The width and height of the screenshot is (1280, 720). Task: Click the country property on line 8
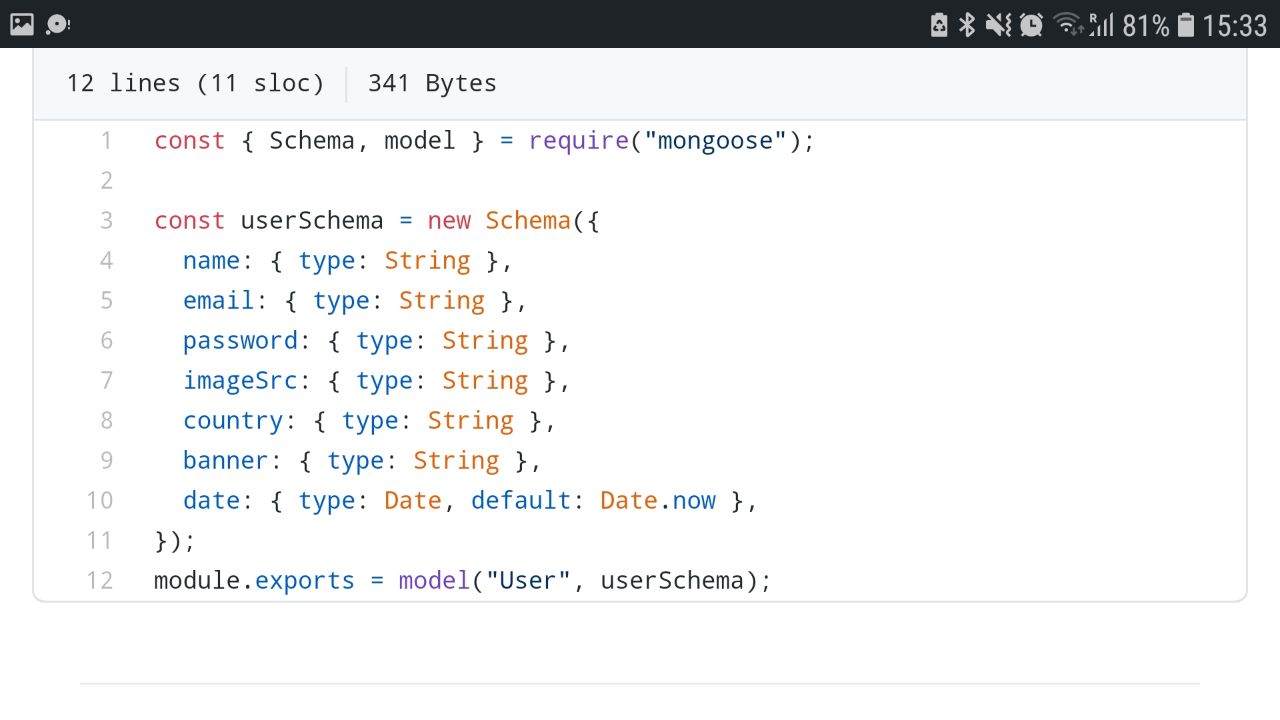coord(233,421)
